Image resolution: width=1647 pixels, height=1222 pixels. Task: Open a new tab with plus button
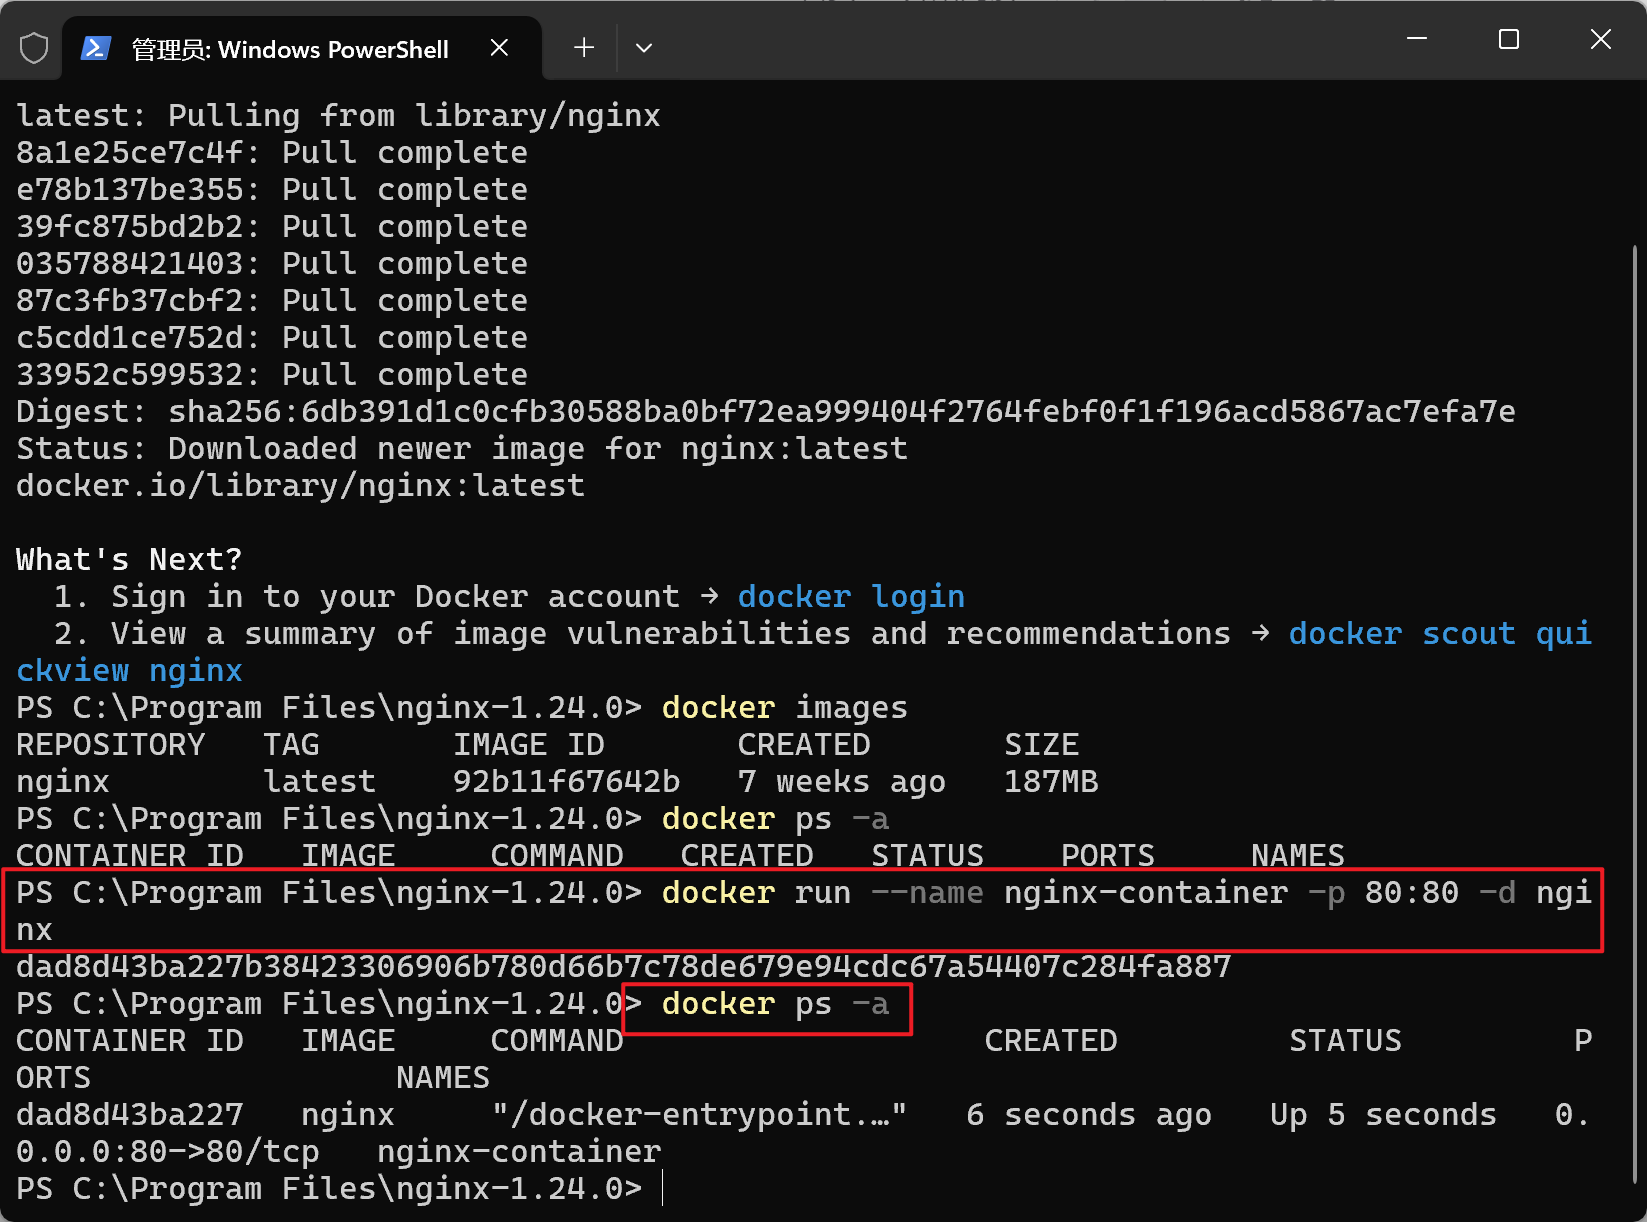584,48
